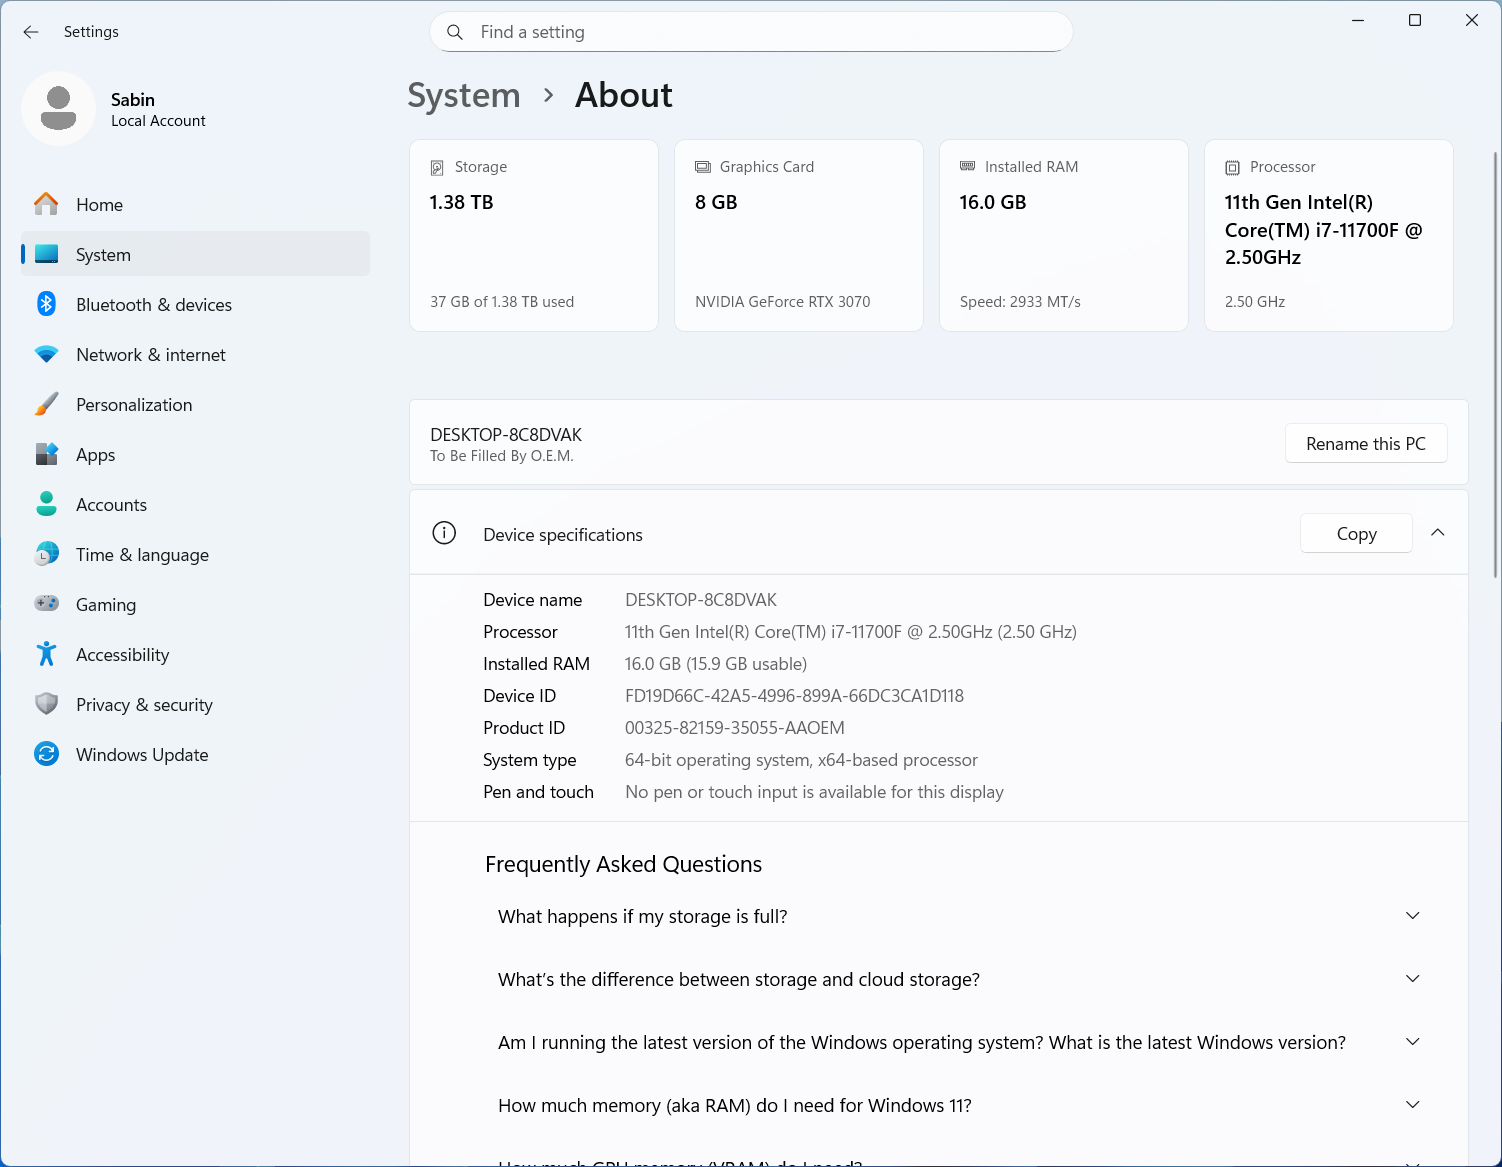Click the Home house icon in sidebar
This screenshot has height=1167, width=1502.
click(x=46, y=204)
